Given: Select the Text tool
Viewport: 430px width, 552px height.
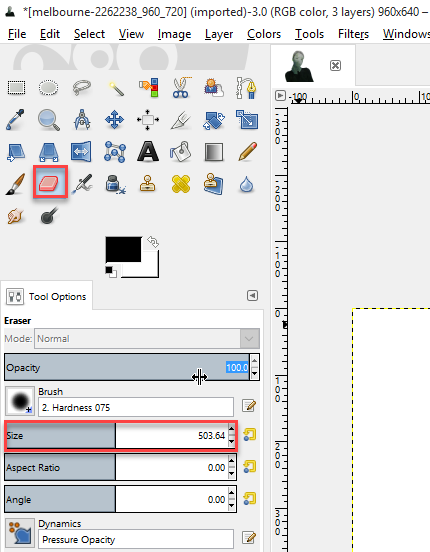Looking at the screenshot, I should 148,152.
